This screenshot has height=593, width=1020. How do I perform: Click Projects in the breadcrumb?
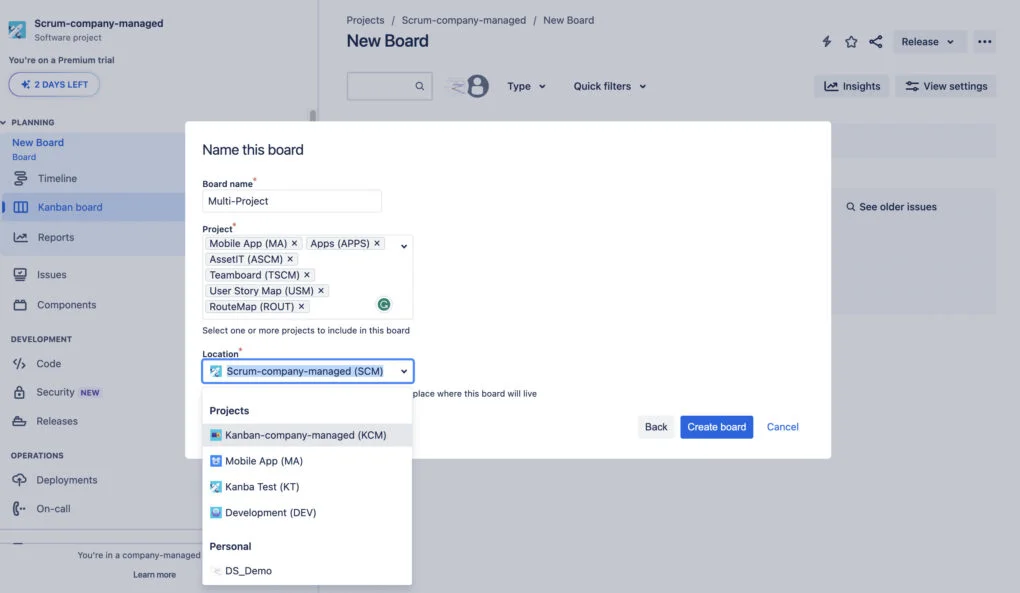[x=365, y=20]
